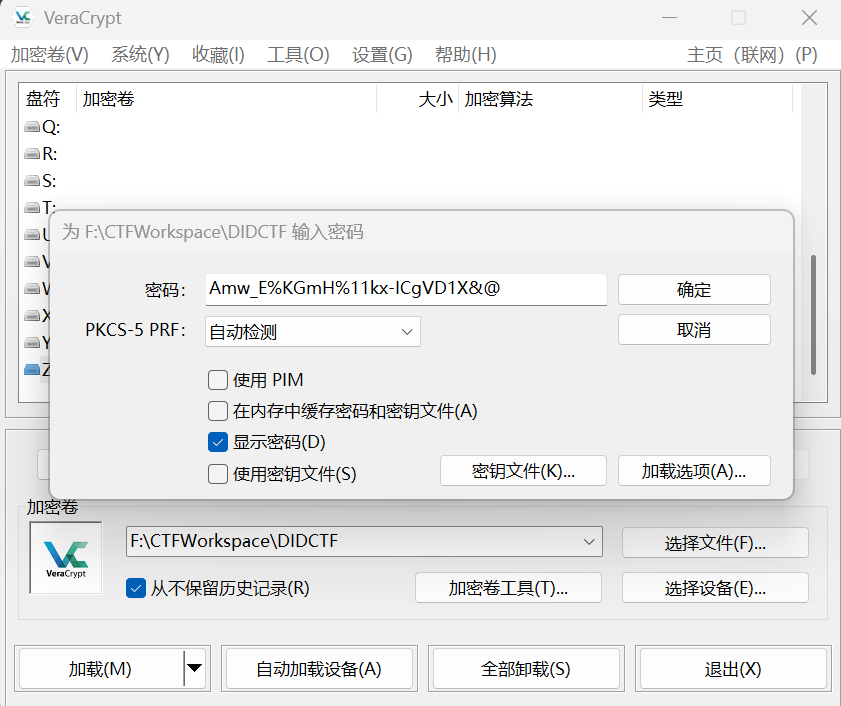Viewport: 841px width, 706px height.
Task: Select the 'S:' drive letter text
Action: click(x=49, y=181)
